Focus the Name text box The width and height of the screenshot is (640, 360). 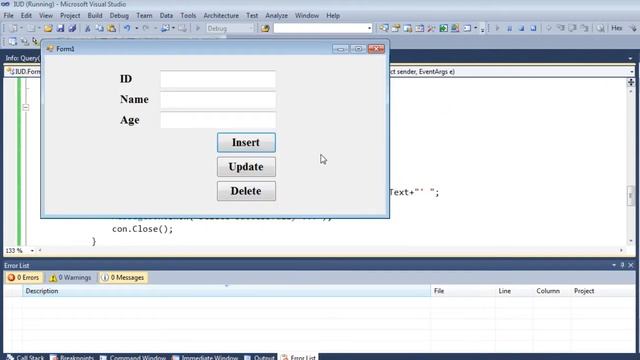218,100
